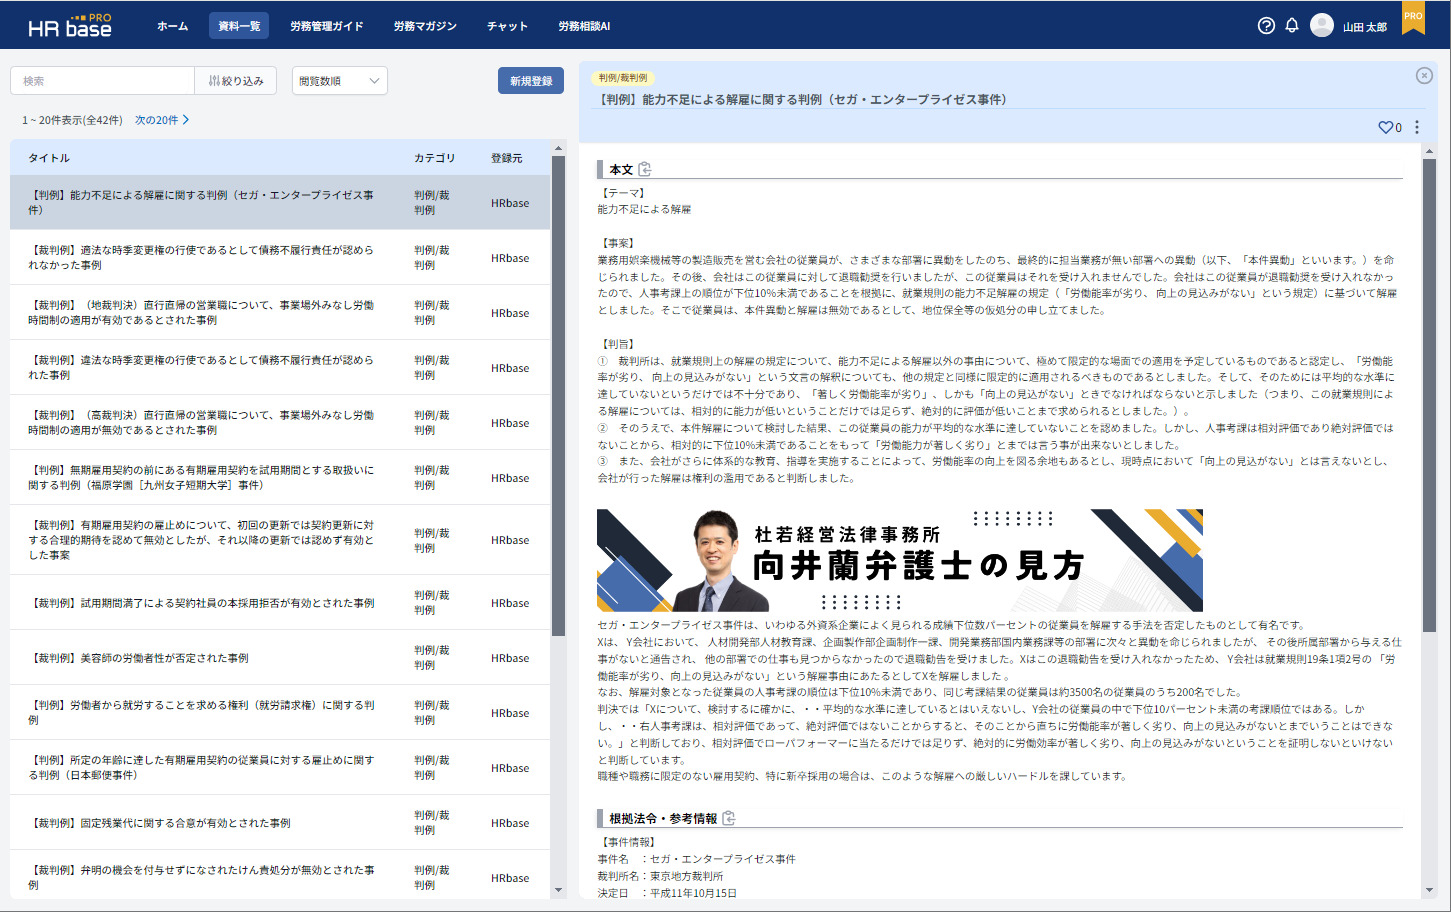This screenshot has height=912, width=1451.
Task: Copy the 根拠法令・参考情報 section with its icon
Action: [x=729, y=818]
